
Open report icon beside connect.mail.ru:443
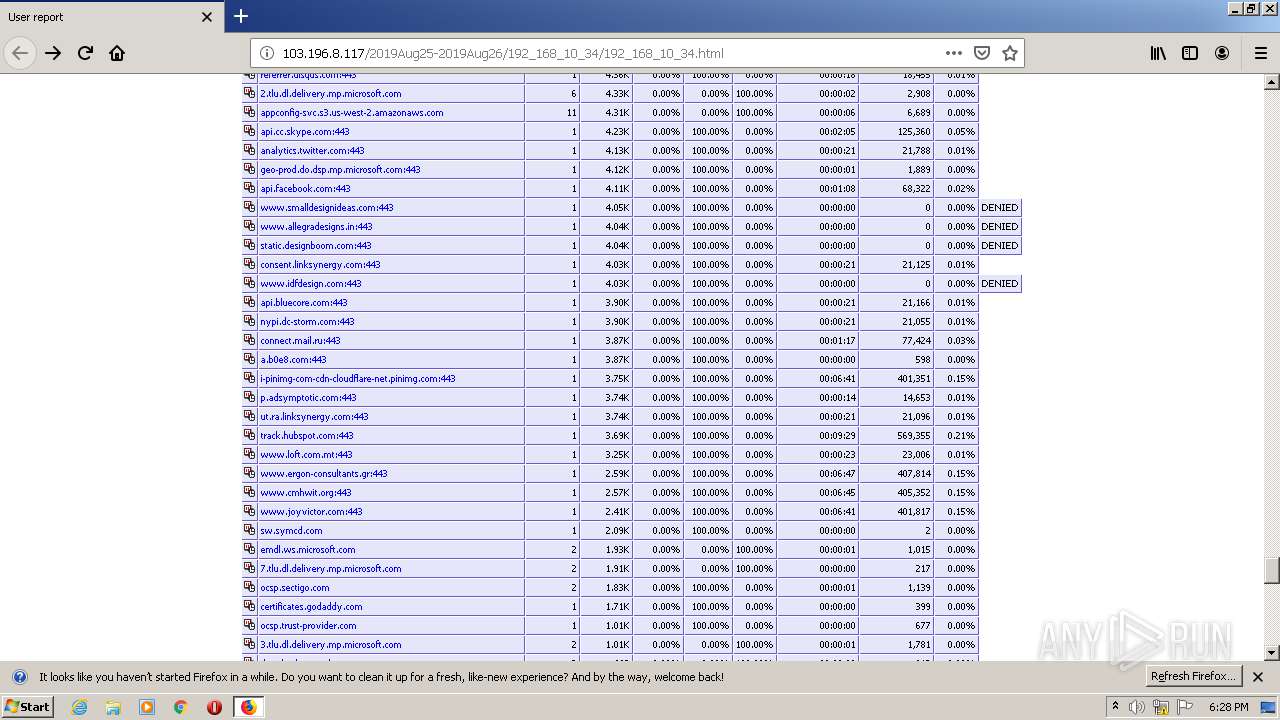pos(250,340)
